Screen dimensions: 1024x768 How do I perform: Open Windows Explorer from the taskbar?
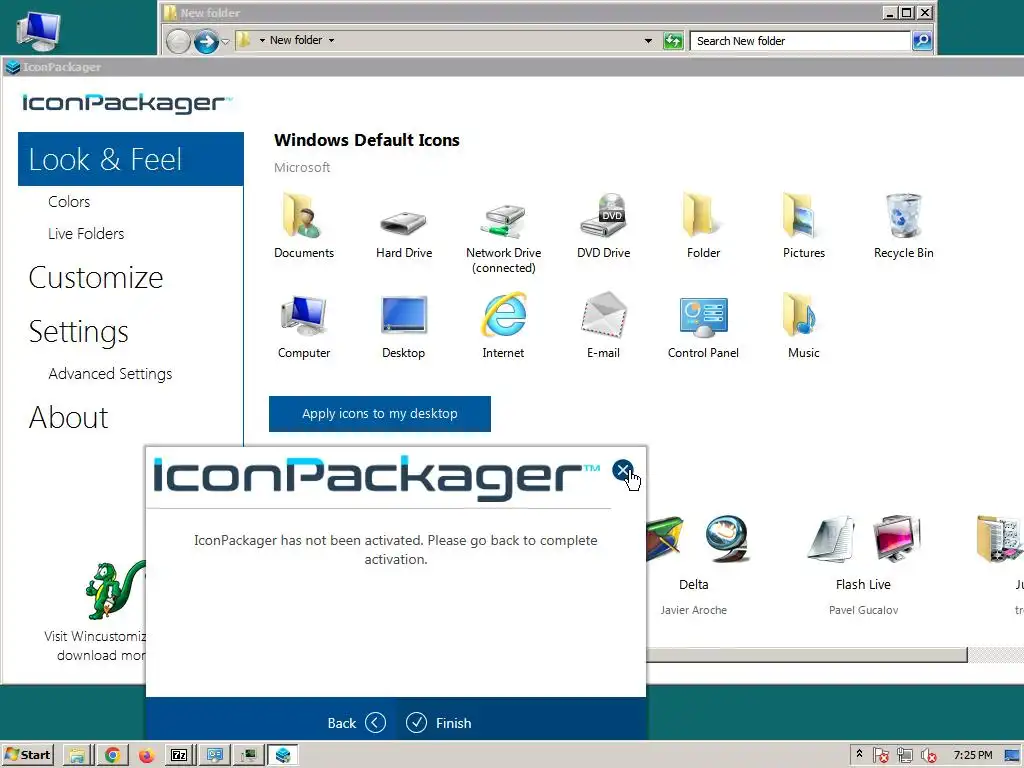pos(77,755)
